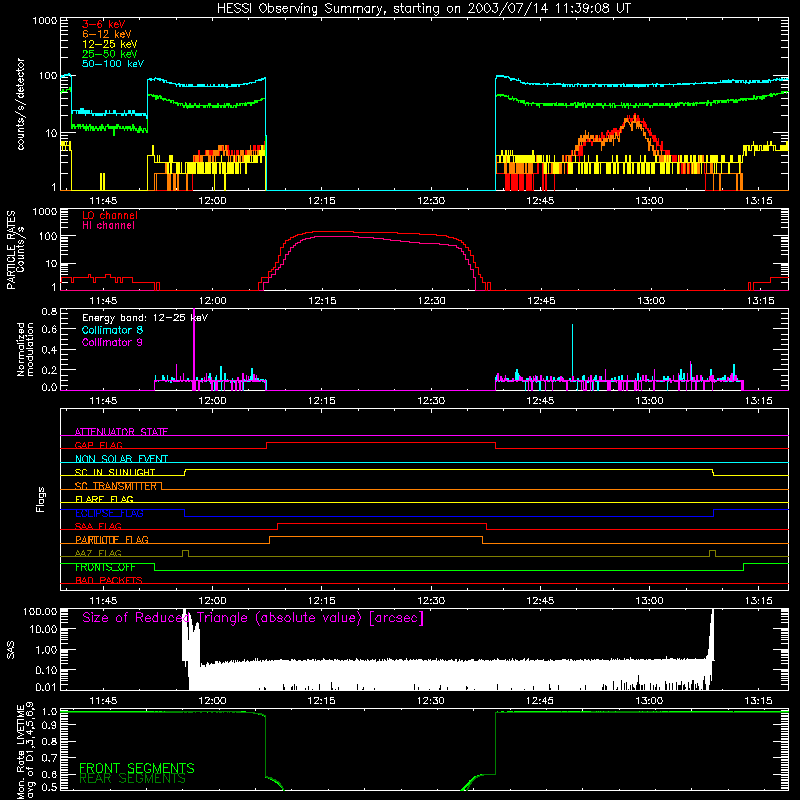Click the HESSI Observing Summary title text
This screenshot has width=800, height=800.
(x=423, y=9)
